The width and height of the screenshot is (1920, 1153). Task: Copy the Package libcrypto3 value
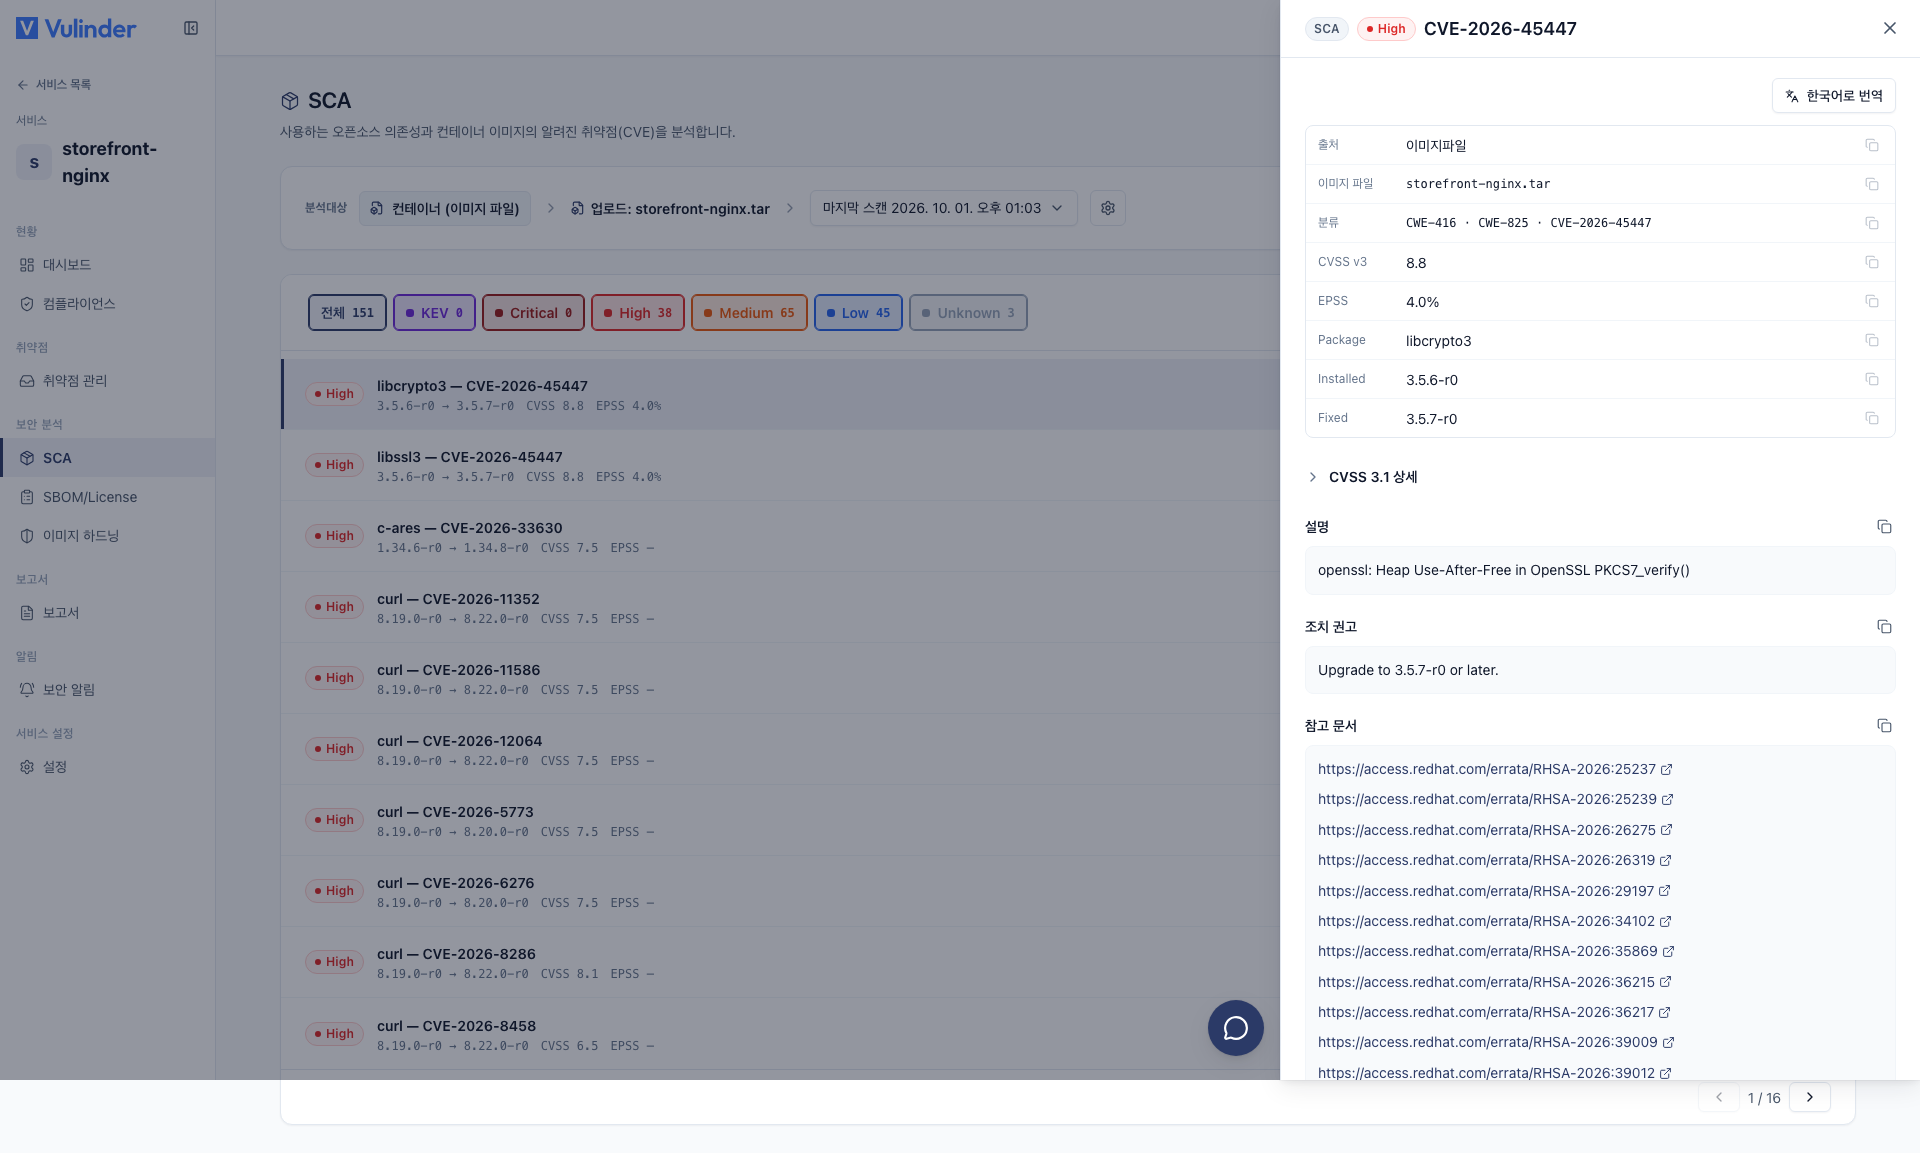tap(1871, 340)
